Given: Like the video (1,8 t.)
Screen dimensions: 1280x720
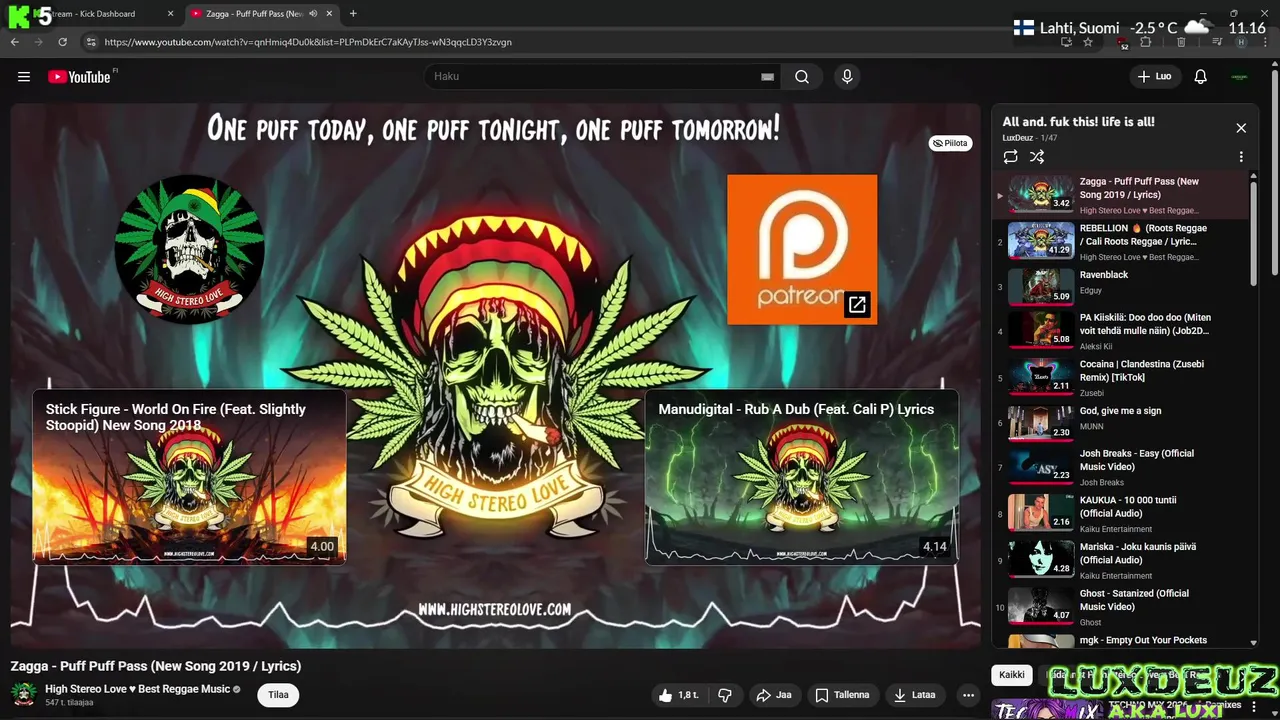Looking at the screenshot, I should tap(679, 695).
